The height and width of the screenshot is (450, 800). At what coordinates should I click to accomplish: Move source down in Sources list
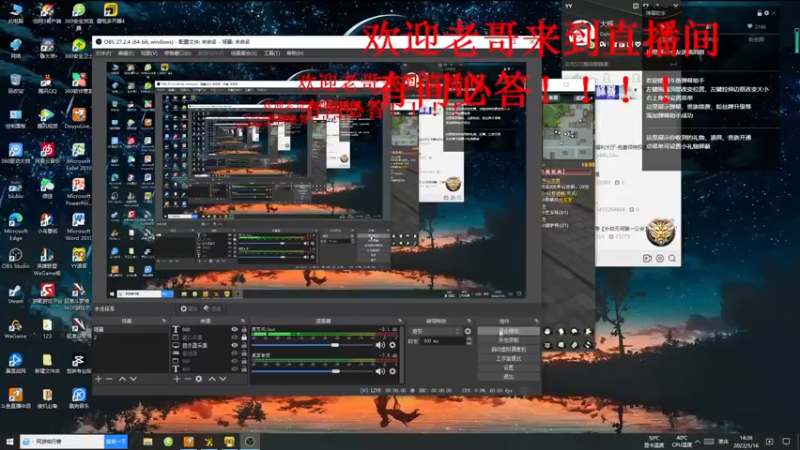(223, 379)
